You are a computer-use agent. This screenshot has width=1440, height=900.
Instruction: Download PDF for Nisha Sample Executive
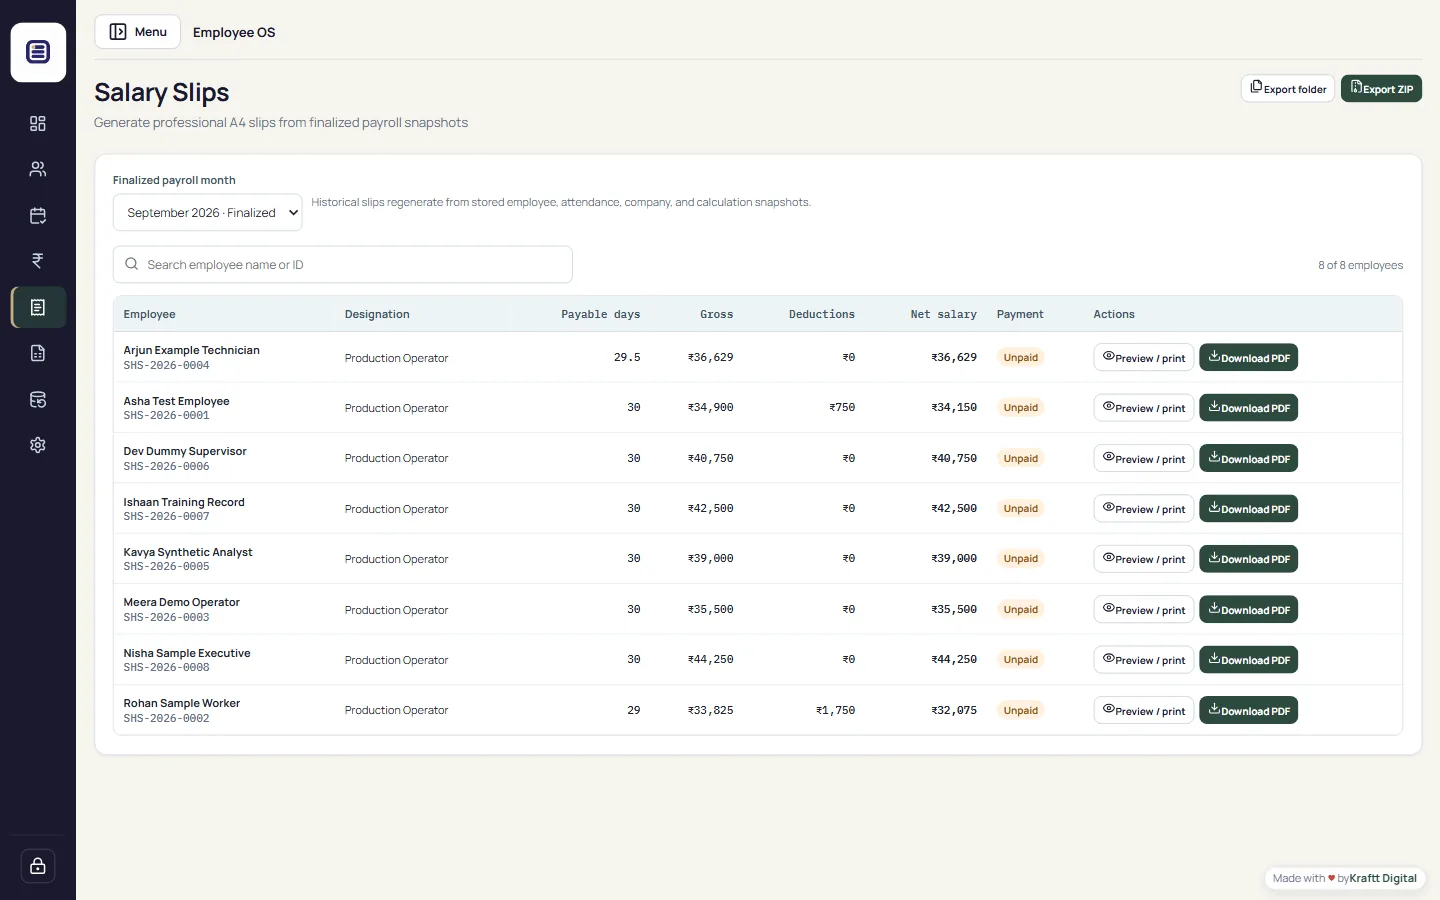point(1248,660)
